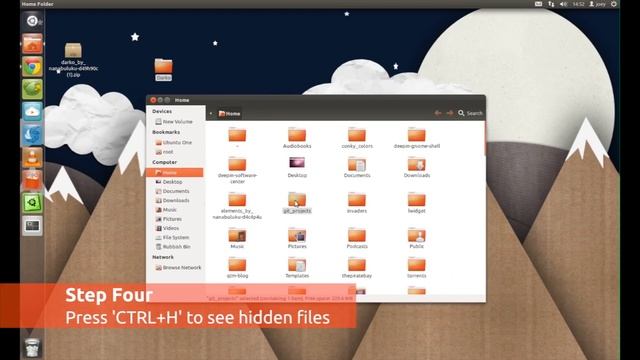Select Browse Network in the sidebar
Viewport: 640px width, 360px height.
[178, 267]
